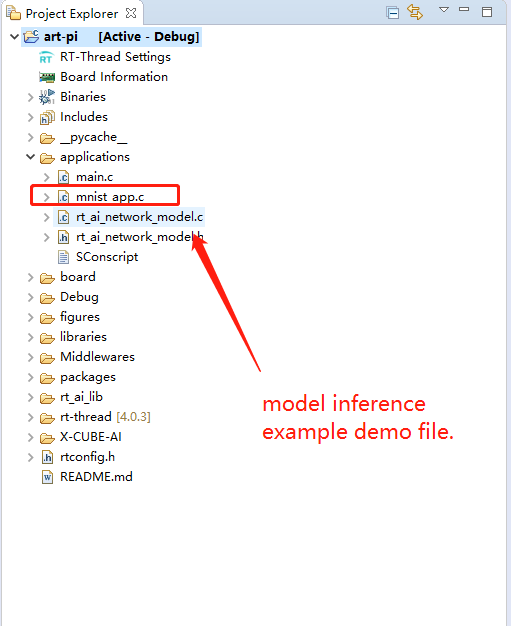
Task: Open the README.md file
Action: click(x=96, y=477)
